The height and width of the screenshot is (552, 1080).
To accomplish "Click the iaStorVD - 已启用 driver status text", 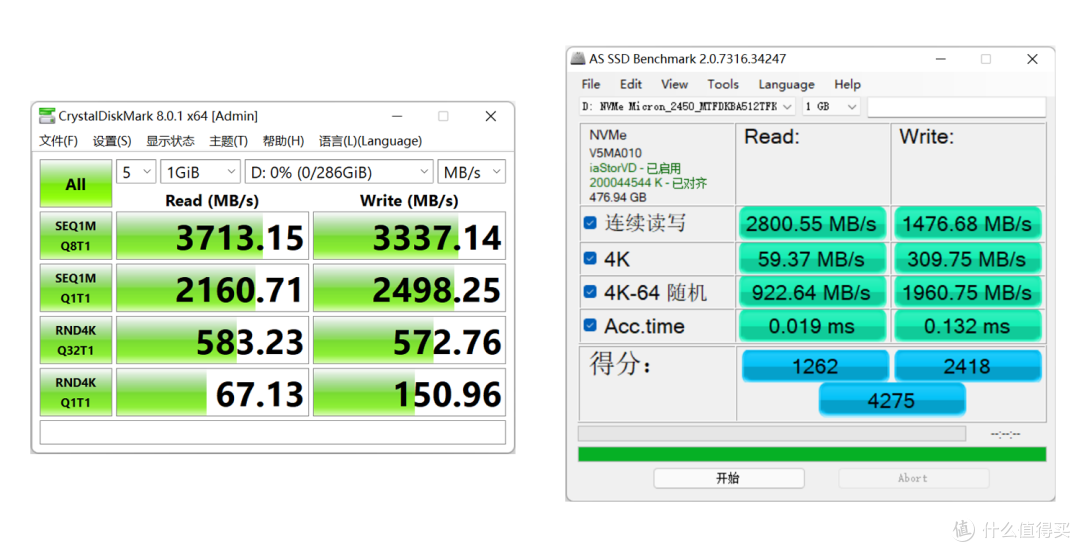I will [635, 168].
